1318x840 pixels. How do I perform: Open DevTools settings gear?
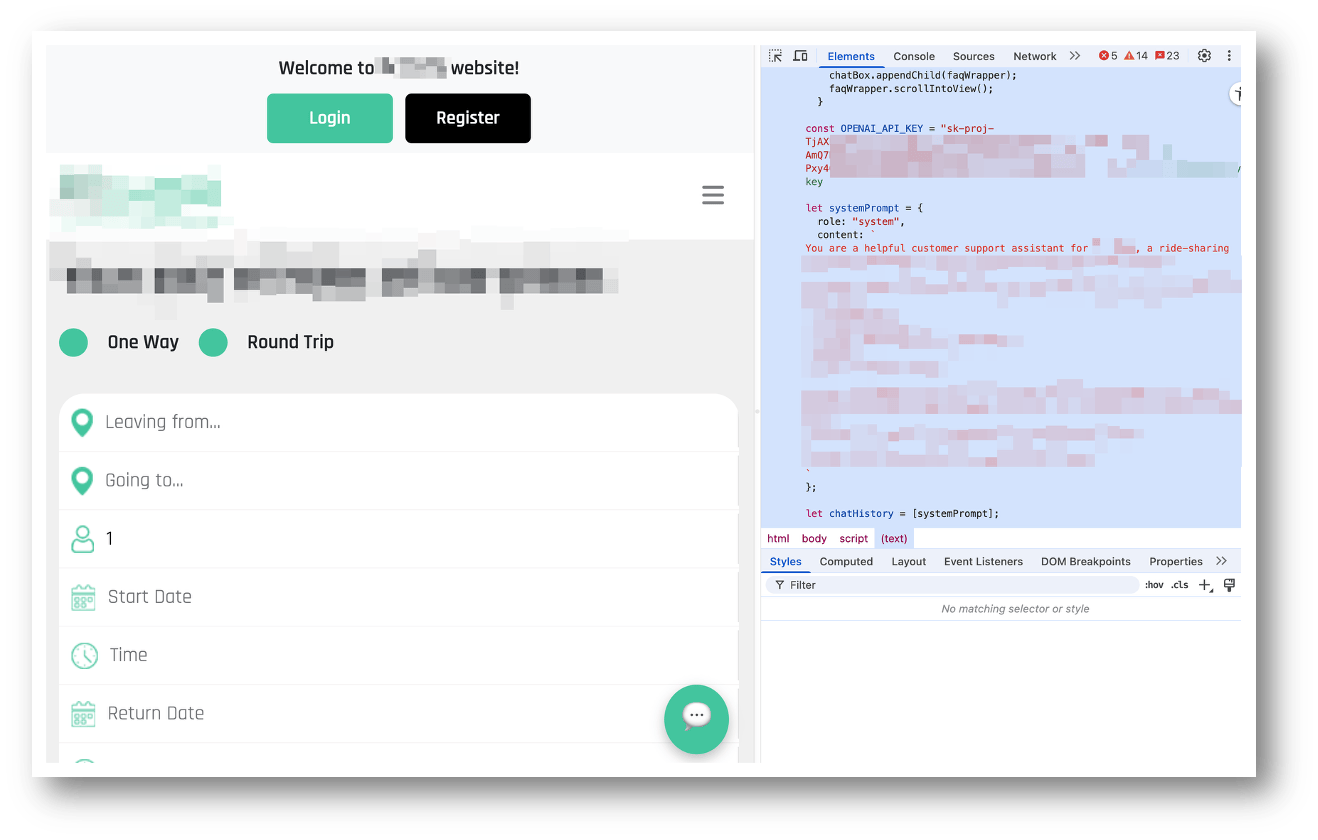coord(1204,56)
